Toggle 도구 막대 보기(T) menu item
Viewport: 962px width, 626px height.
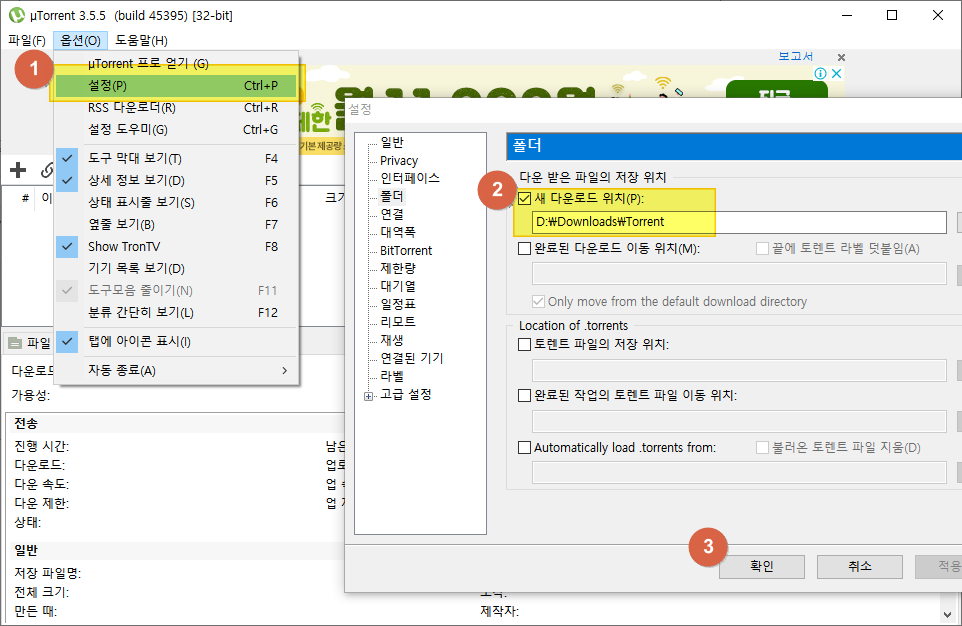[x=176, y=158]
